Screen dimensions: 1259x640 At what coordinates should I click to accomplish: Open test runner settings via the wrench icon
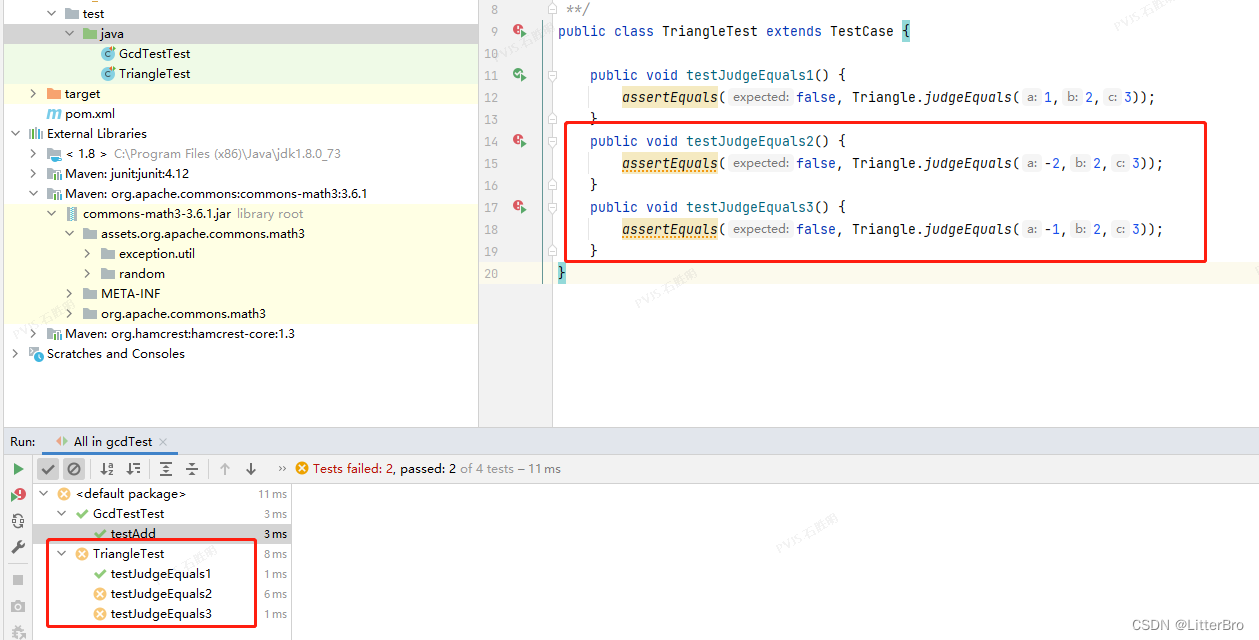point(16,547)
